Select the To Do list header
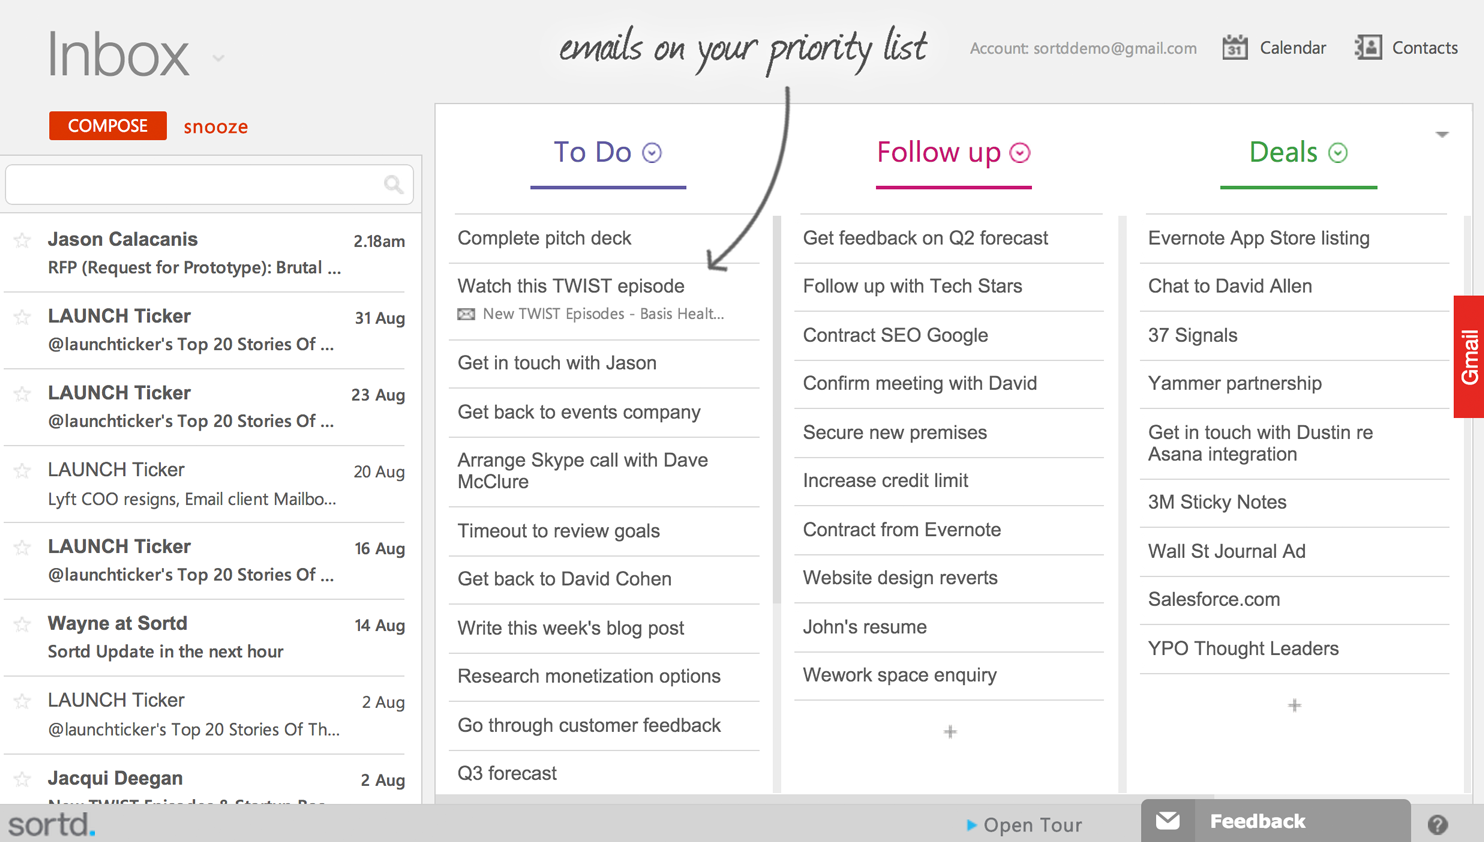This screenshot has height=842, width=1484. (x=593, y=152)
